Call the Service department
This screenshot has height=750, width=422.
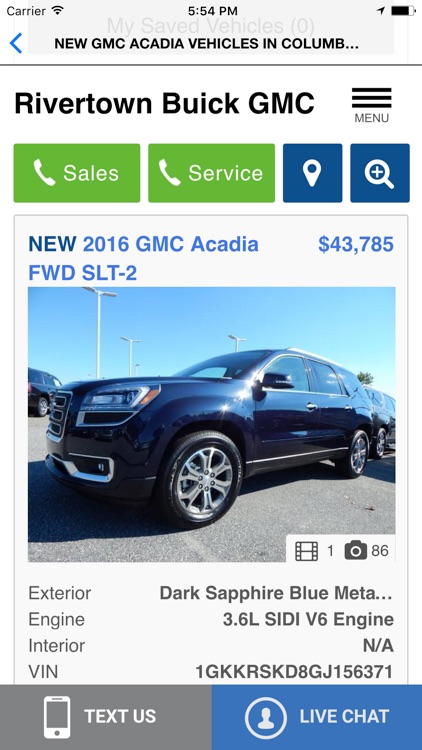click(211, 173)
